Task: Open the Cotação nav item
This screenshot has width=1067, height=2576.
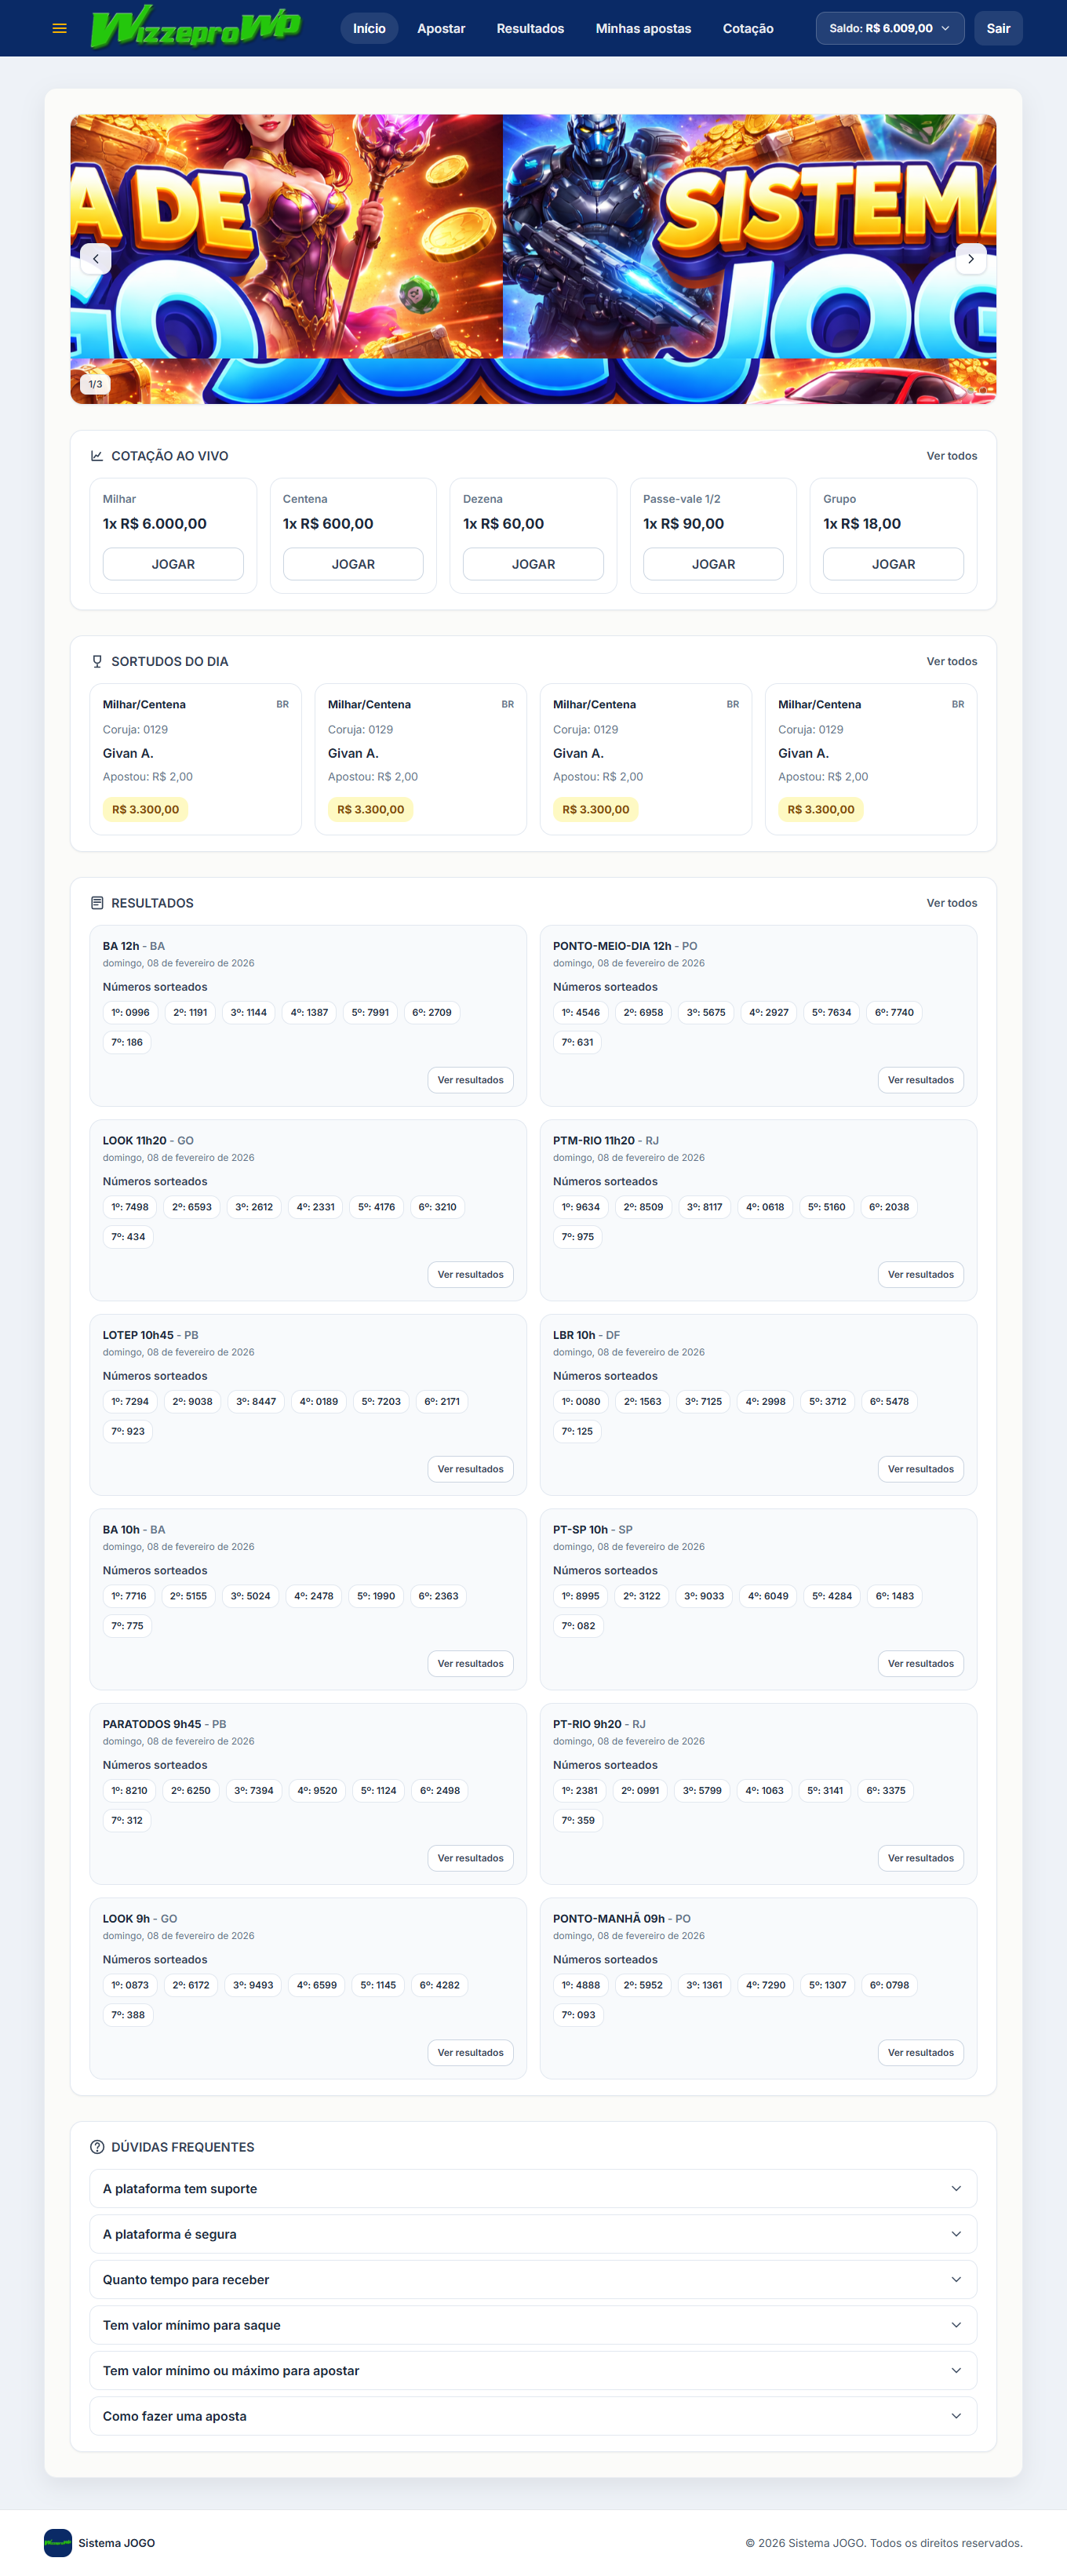Action: coord(748,28)
